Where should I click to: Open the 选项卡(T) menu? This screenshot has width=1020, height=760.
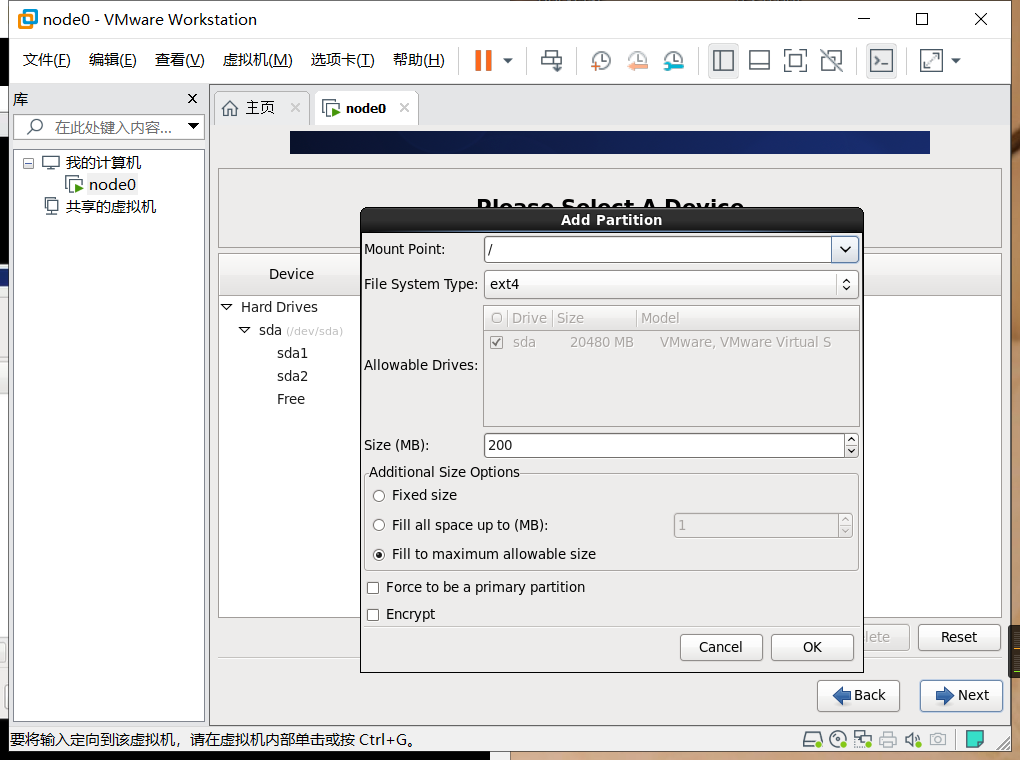pyautogui.click(x=342, y=60)
